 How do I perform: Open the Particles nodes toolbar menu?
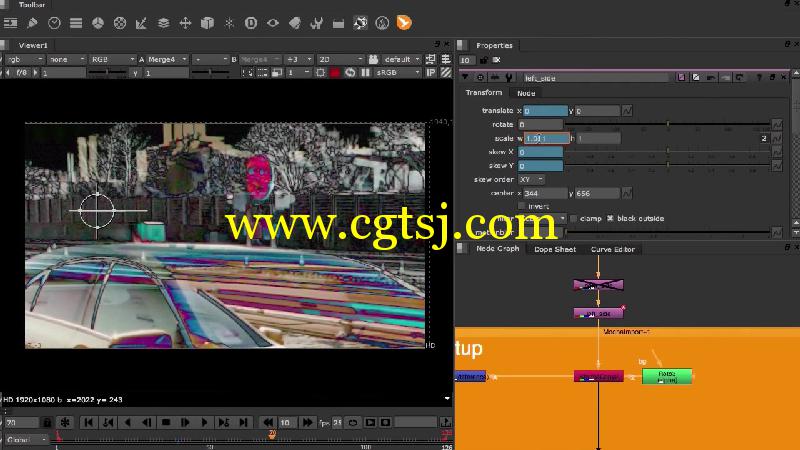tap(229, 23)
